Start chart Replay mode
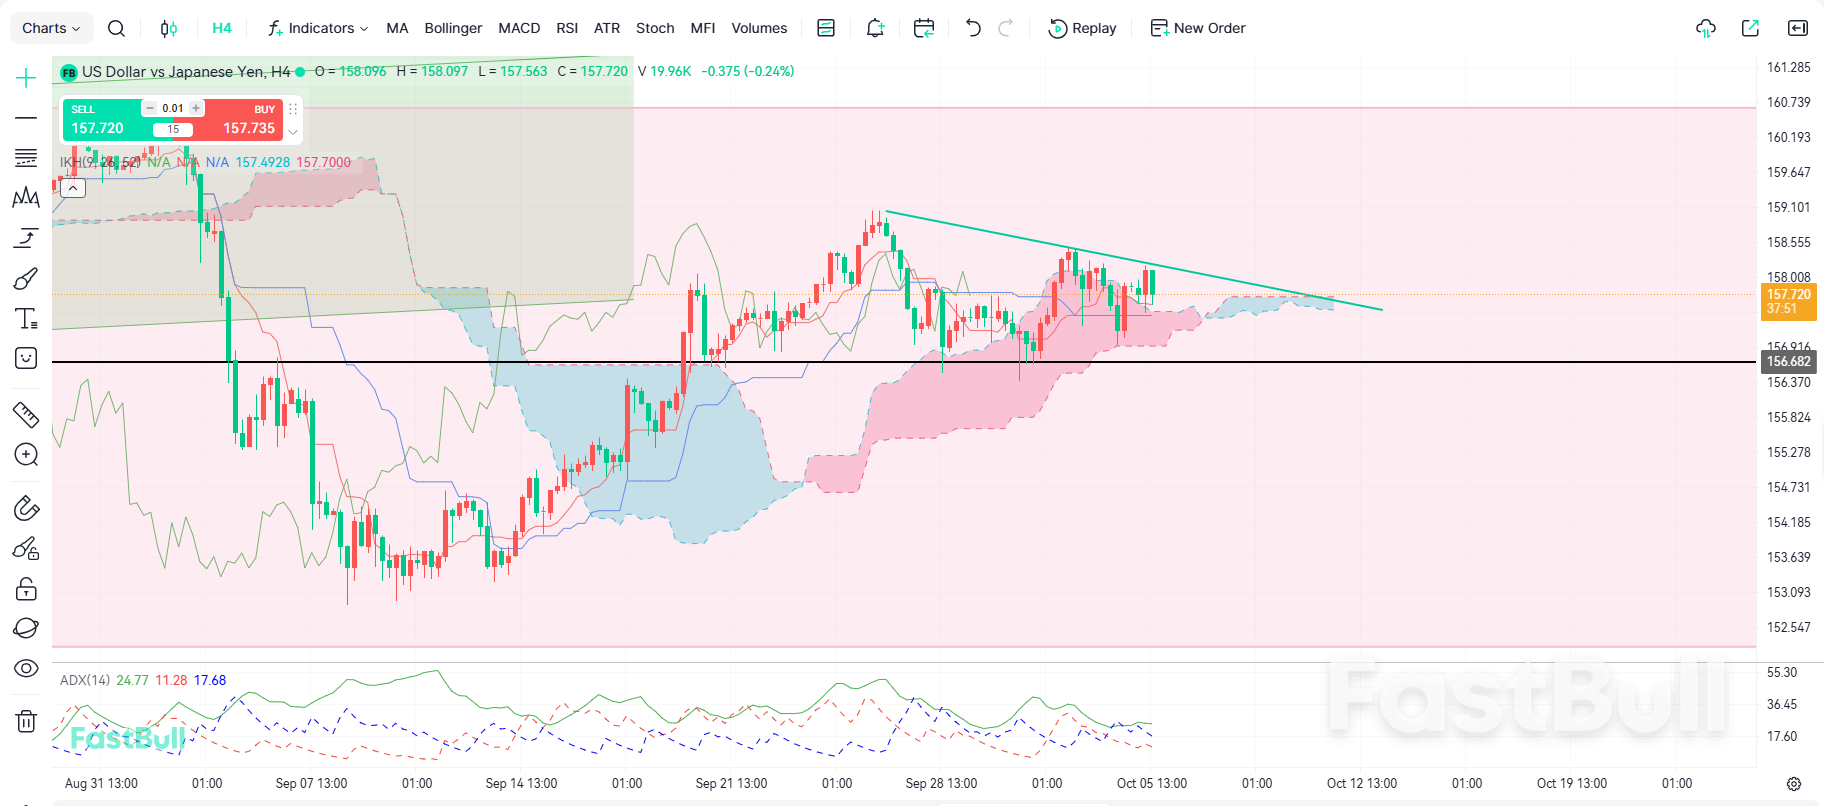1824x806 pixels. pos(1082,28)
